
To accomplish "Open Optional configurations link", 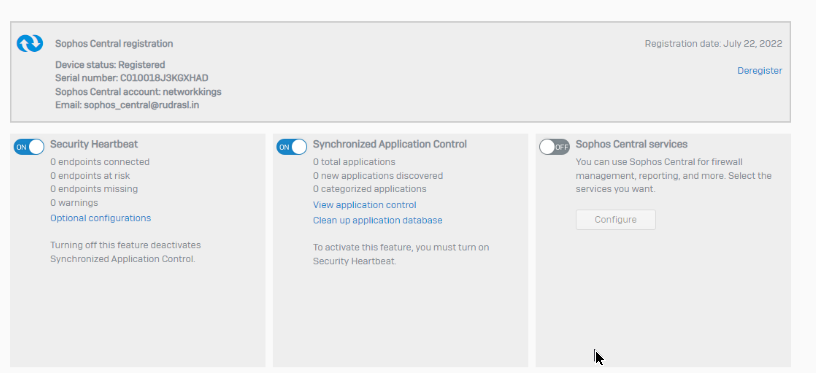I will [100, 218].
